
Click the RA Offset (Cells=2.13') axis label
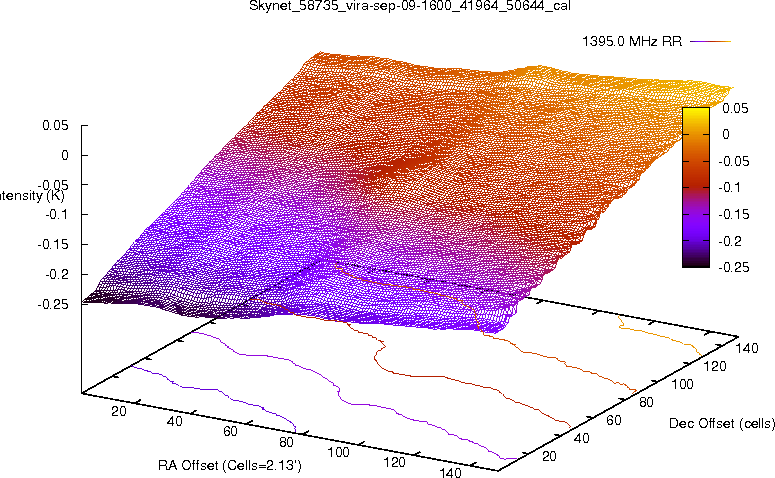coord(230,465)
